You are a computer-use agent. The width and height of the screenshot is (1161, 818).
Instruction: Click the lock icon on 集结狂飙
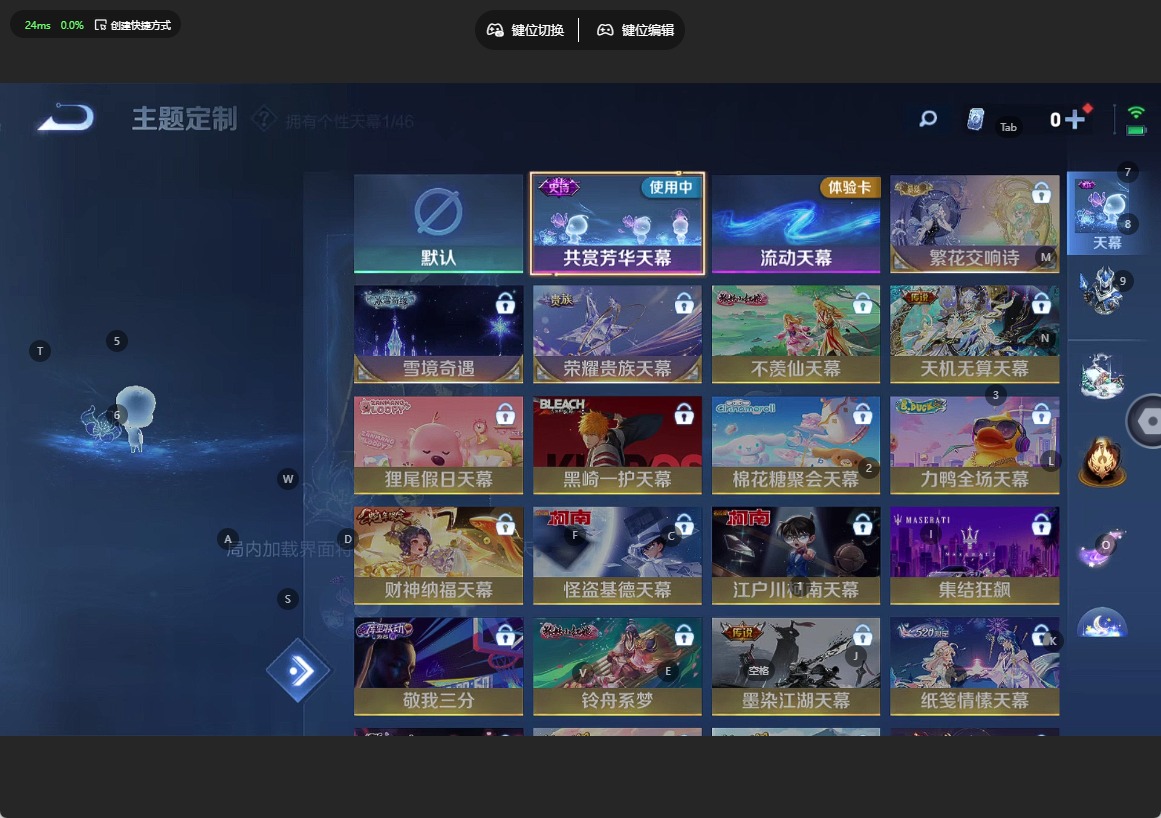coord(1041,524)
